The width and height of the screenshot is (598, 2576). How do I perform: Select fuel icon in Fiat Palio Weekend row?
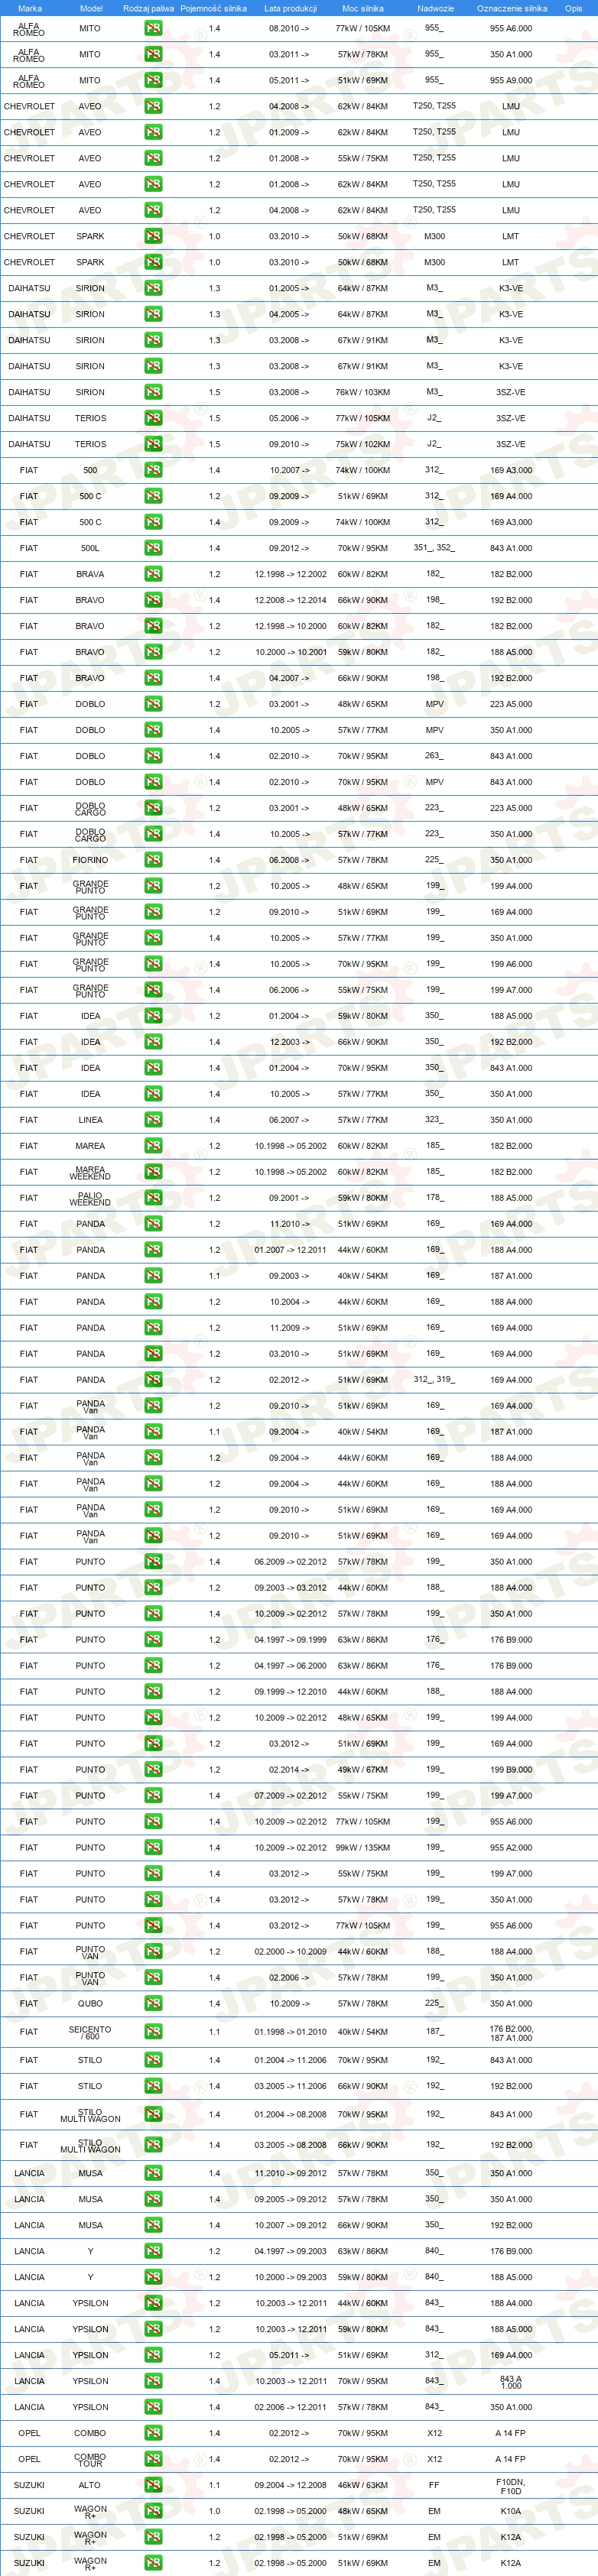(153, 1198)
